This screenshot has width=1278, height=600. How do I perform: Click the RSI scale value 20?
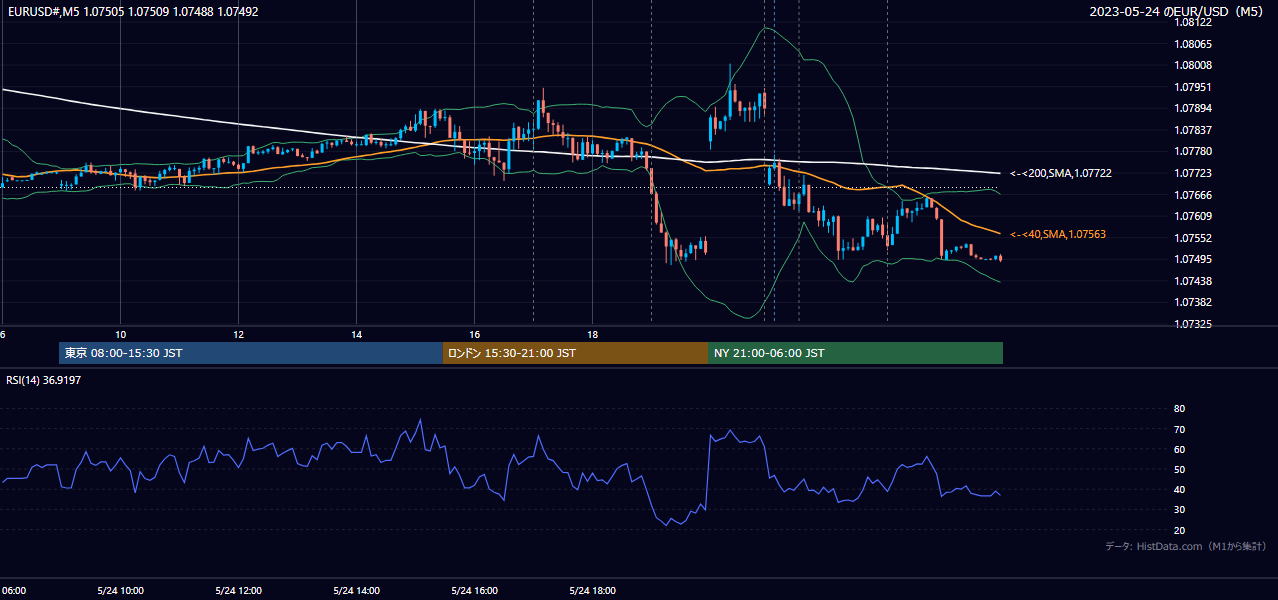tap(1179, 530)
